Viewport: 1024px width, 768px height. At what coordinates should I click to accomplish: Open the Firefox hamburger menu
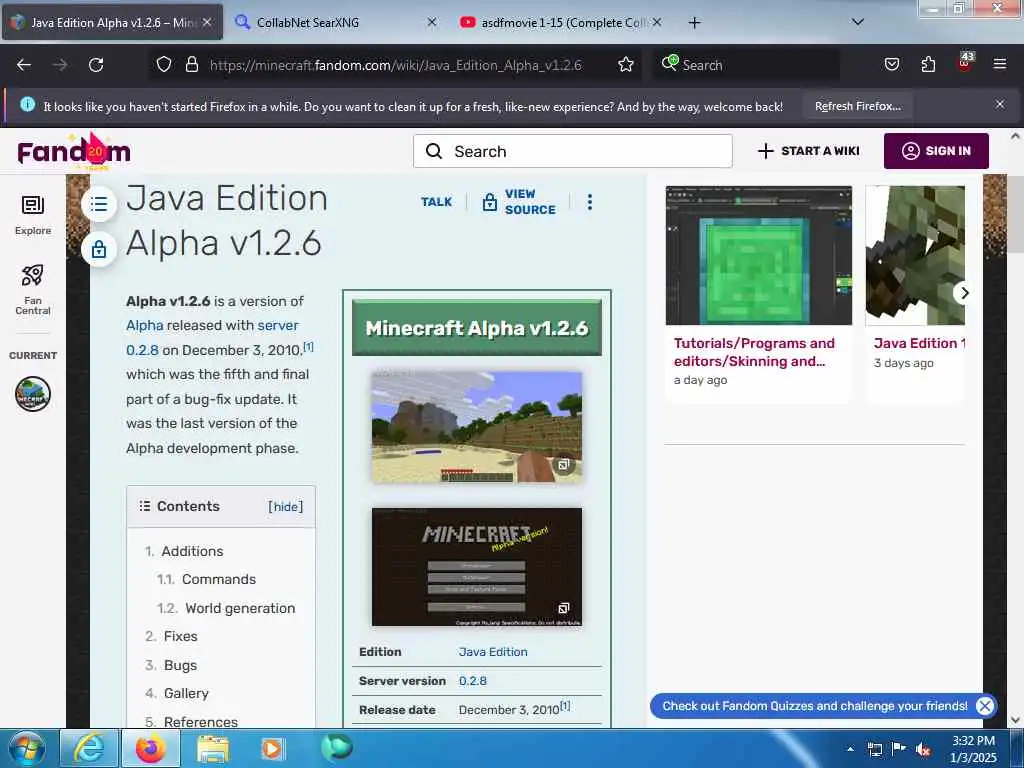tap(1000, 64)
